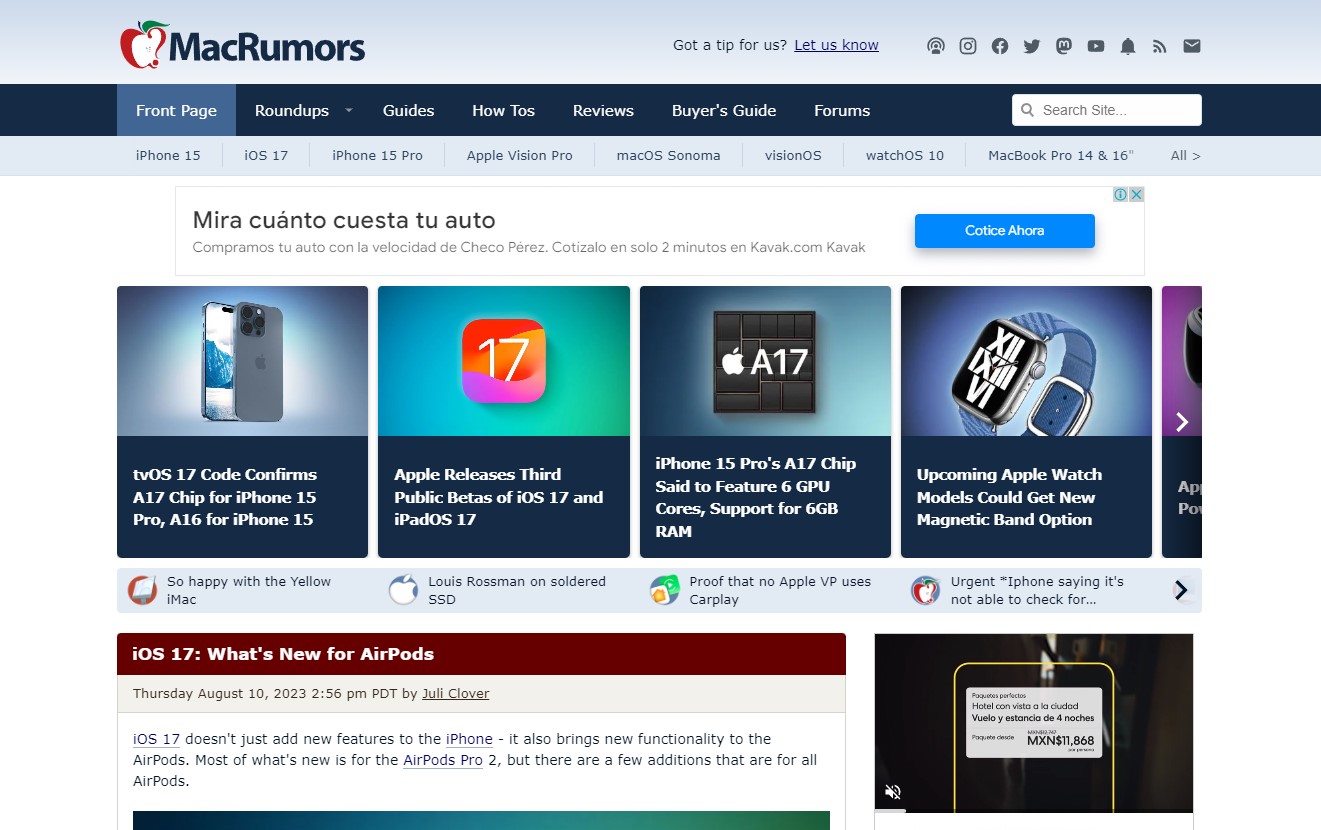Image resolution: width=1321 pixels, height=830 pixels.
Task: Open the Buyer's Guide menu item
Action: [x=724, y=110]
